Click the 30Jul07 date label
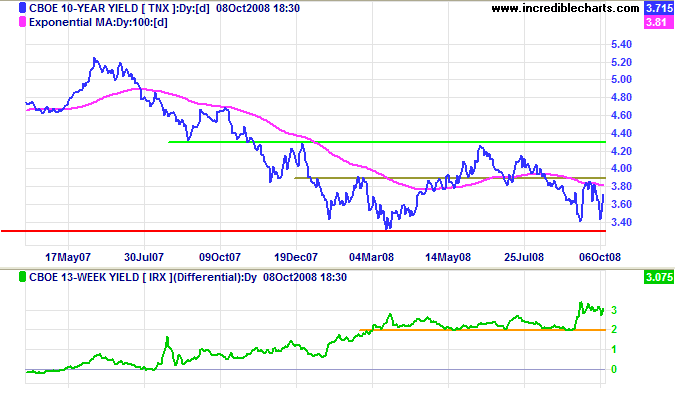Viewport: 675px width, 395px height. click(x=144, y=257)
